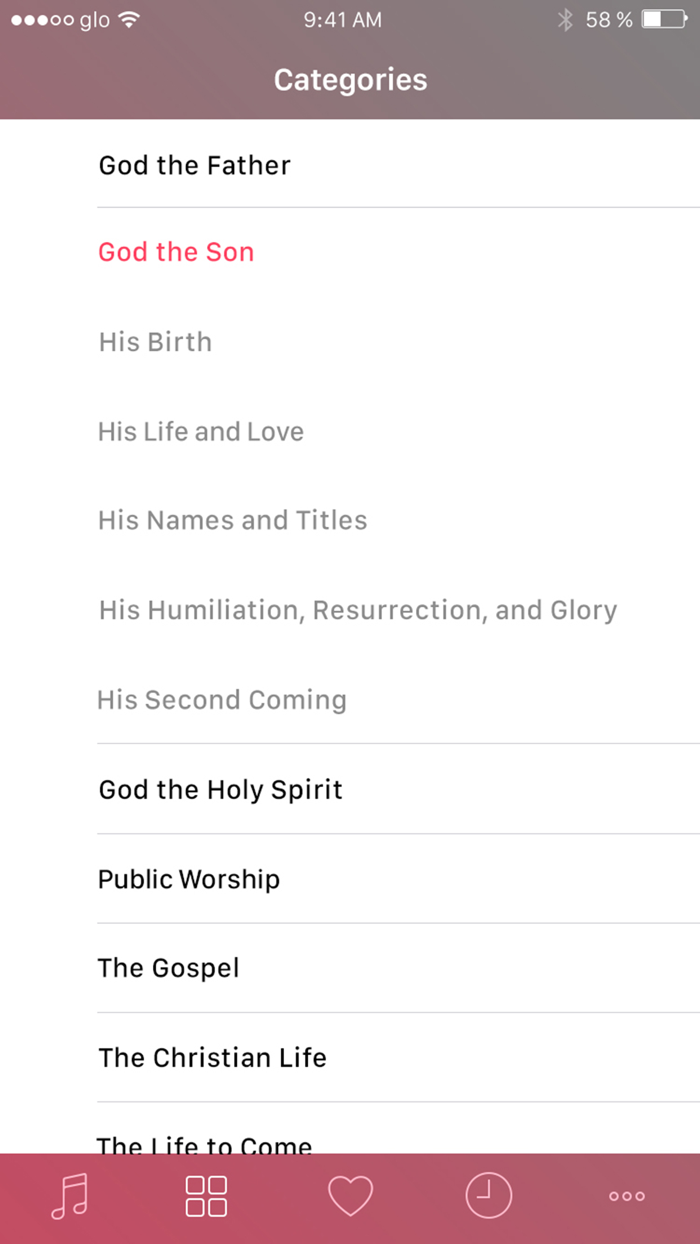Viewport: 700px width, 1244px height.
Task: Open The Christian Life category
Action: click(212, 1058)
